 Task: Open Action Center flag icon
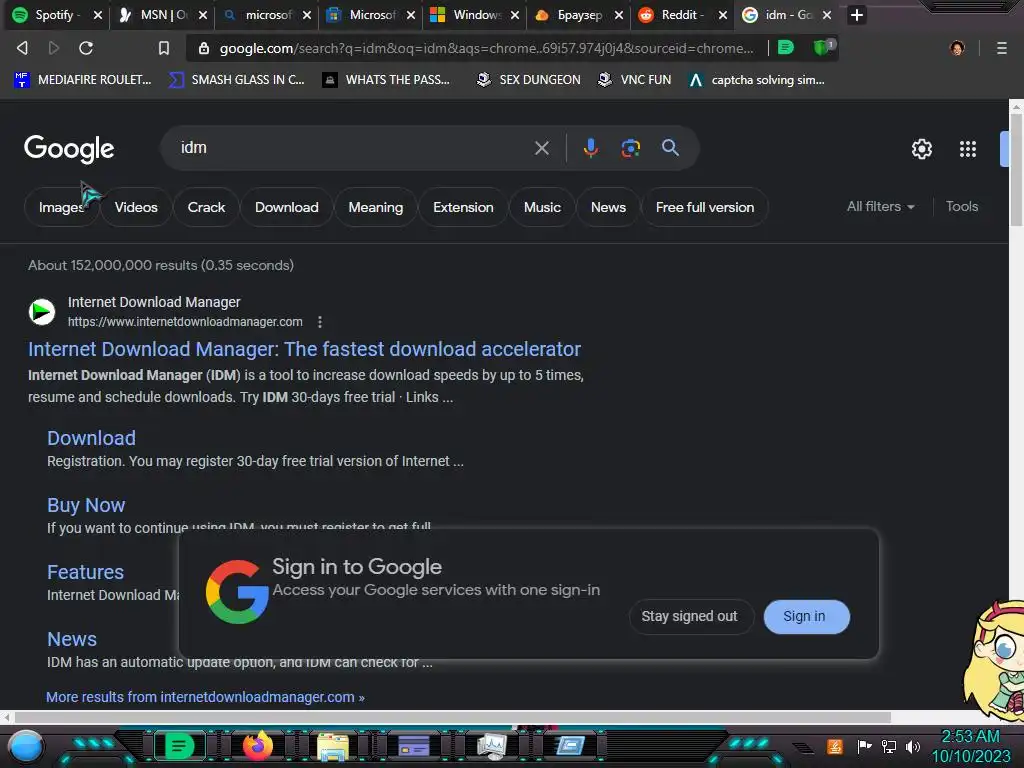864,746
